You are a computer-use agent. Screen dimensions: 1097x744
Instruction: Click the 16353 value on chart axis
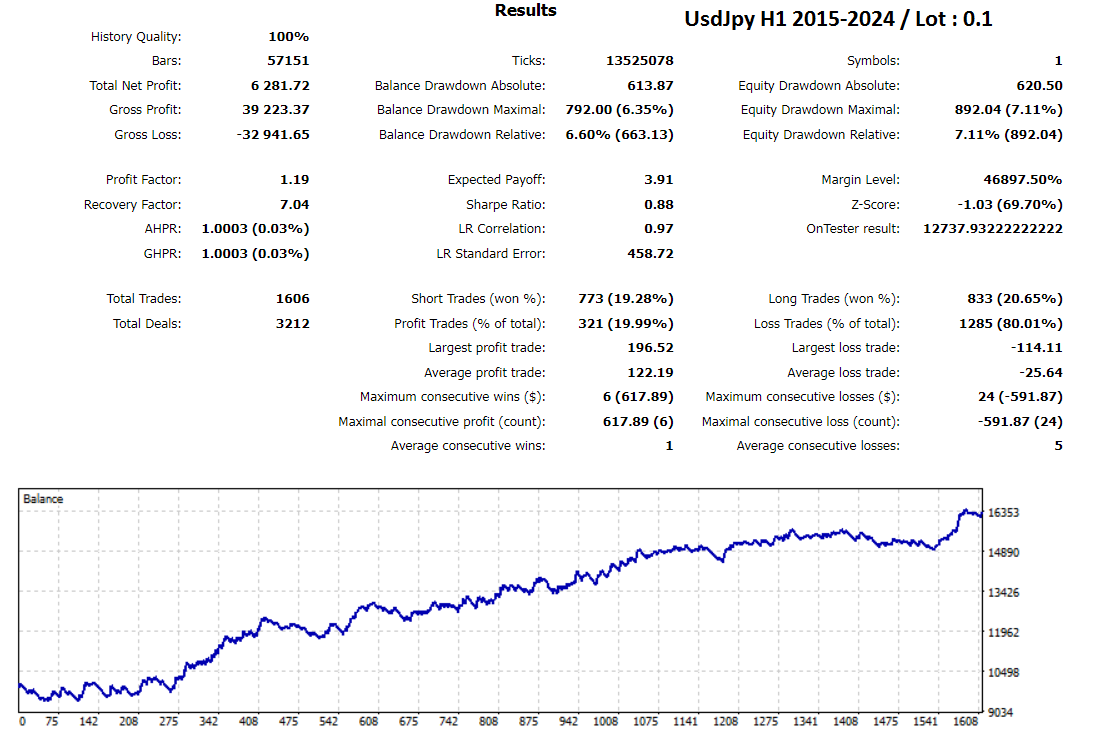point(1004,513)
